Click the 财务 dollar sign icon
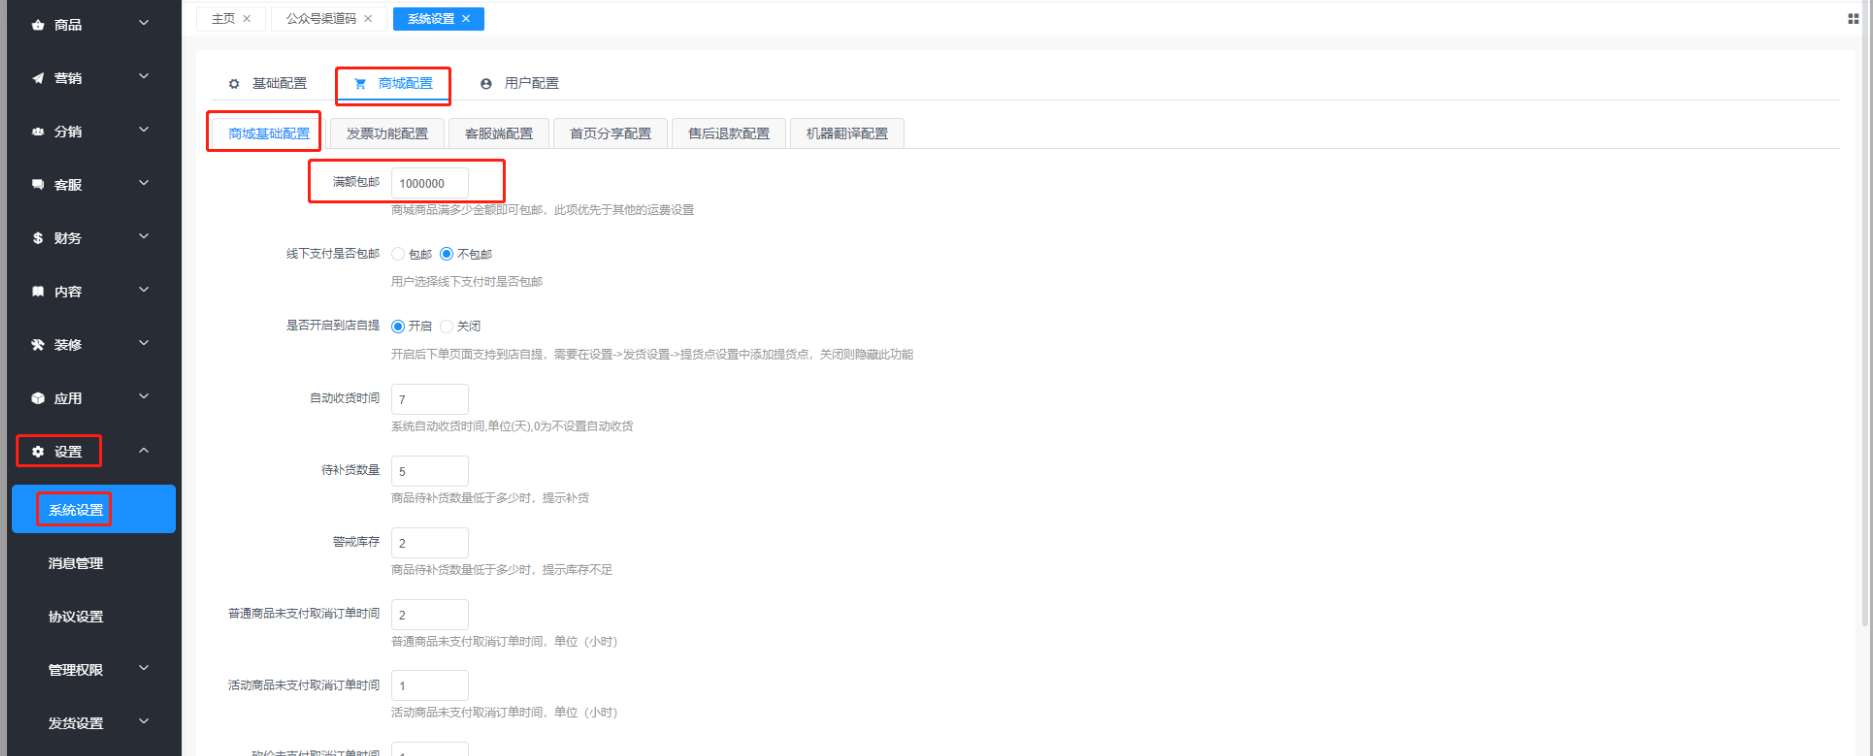The height and width of the screenshot is (756, 1873). 38,238
